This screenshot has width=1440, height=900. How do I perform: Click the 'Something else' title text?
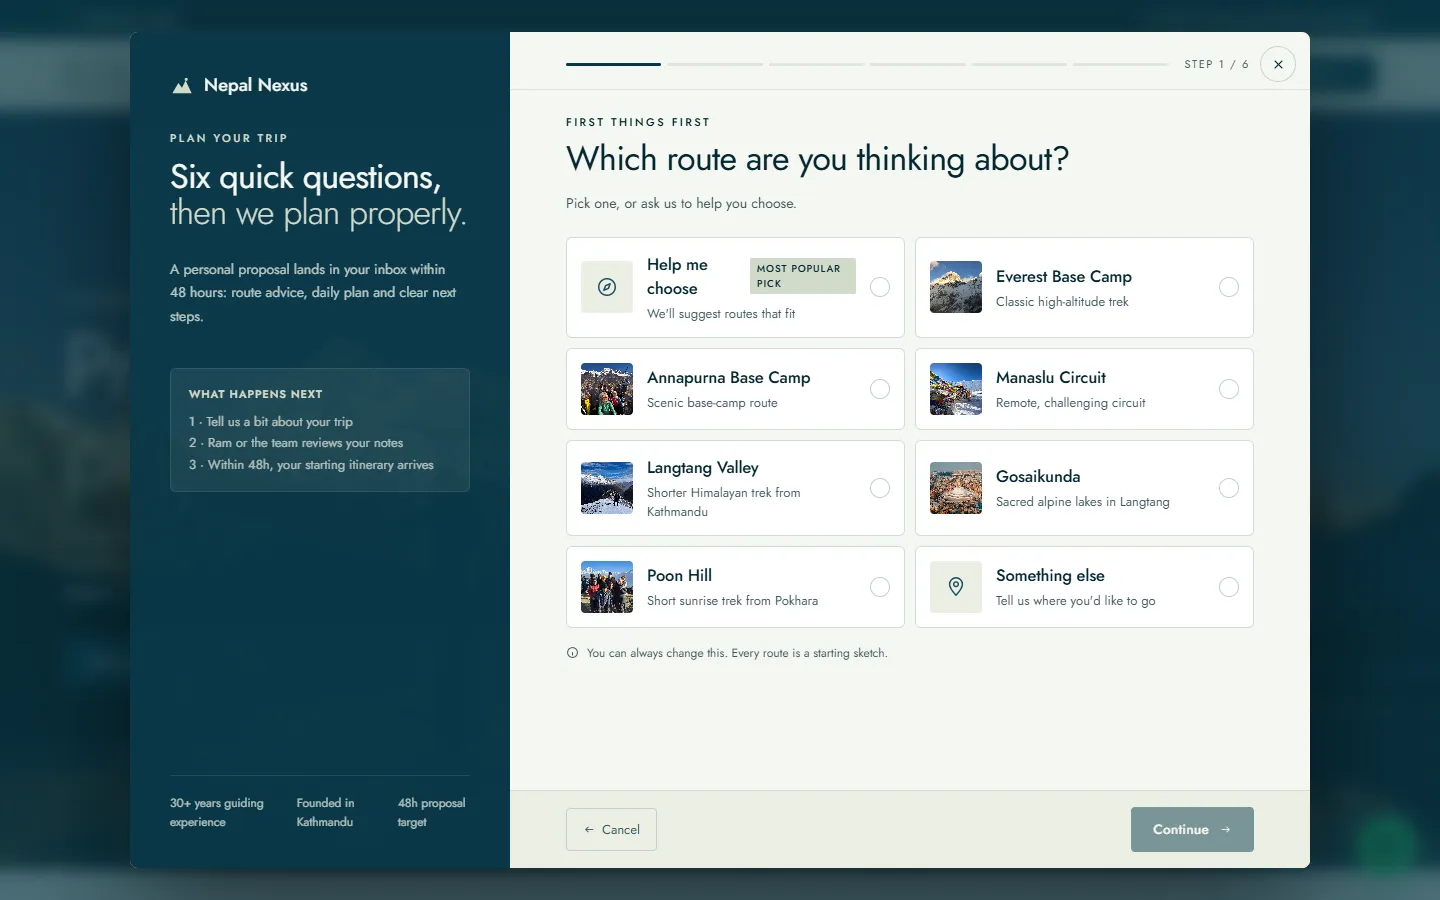click(1050, 575)
